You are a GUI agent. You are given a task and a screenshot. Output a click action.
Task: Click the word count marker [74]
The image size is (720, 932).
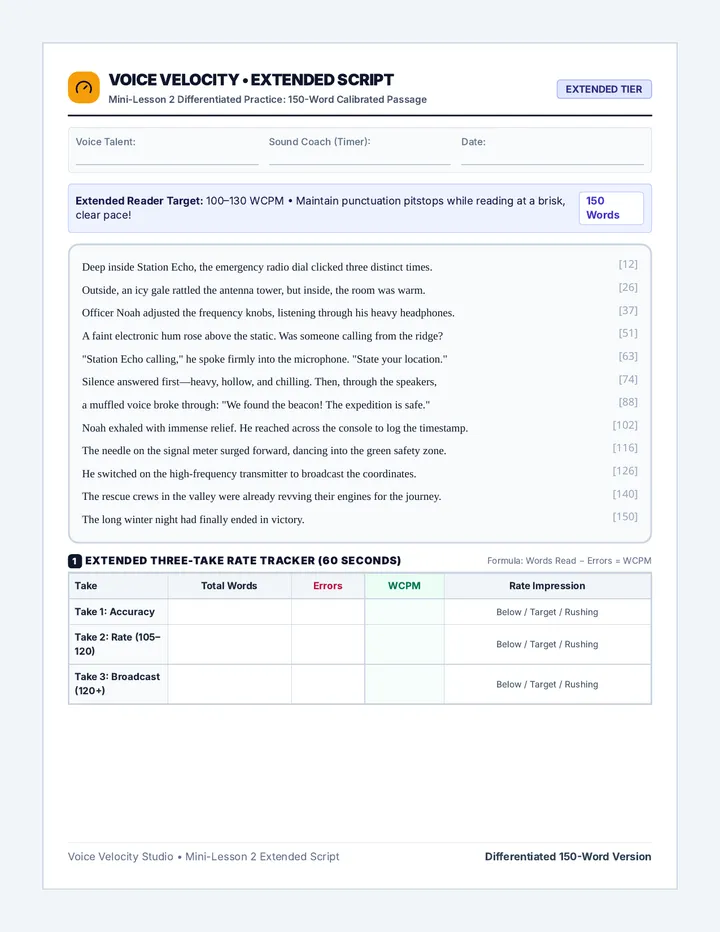click(x=628, y=379)
